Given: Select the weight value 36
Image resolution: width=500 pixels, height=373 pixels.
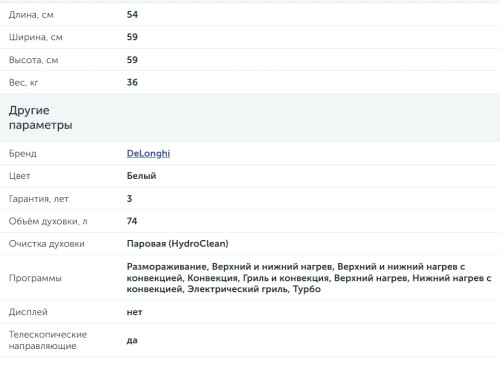Looking at the screenshot, I should (132, 82).
